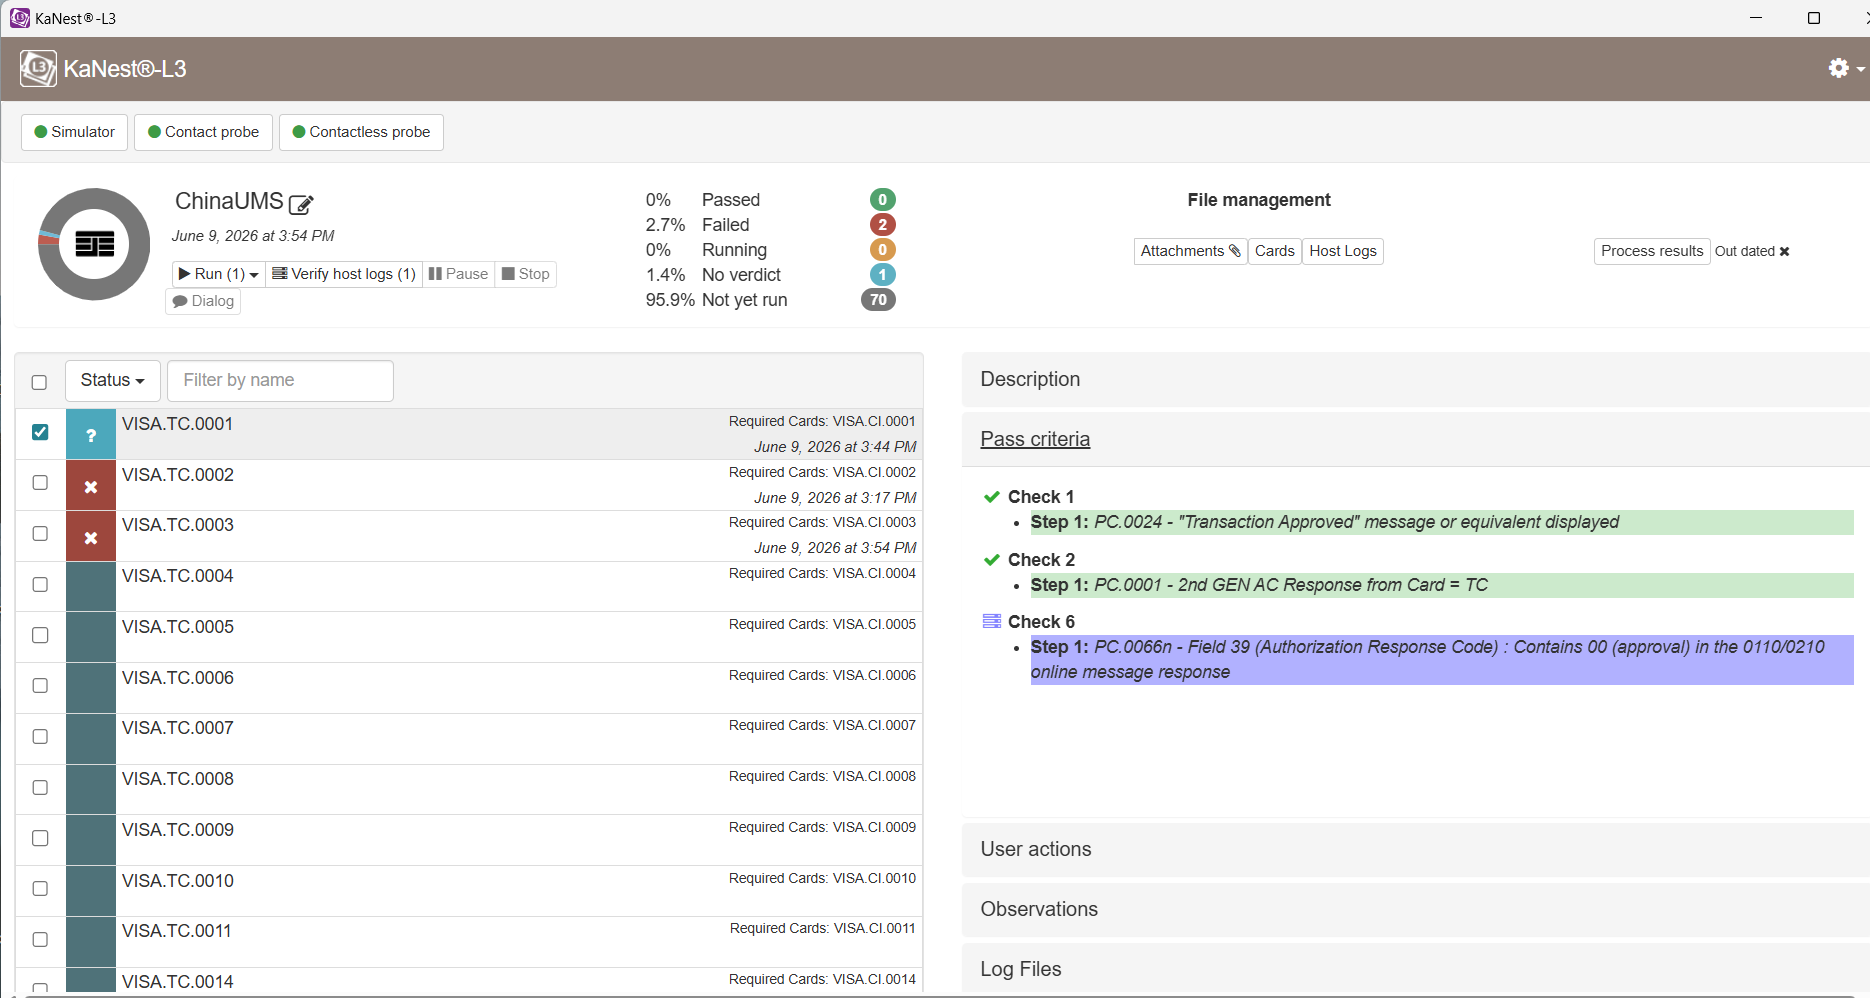Check the VISA.TC.0010 checkbox
The height and width of the screenshot is (998, 1870).
(40, 888)
